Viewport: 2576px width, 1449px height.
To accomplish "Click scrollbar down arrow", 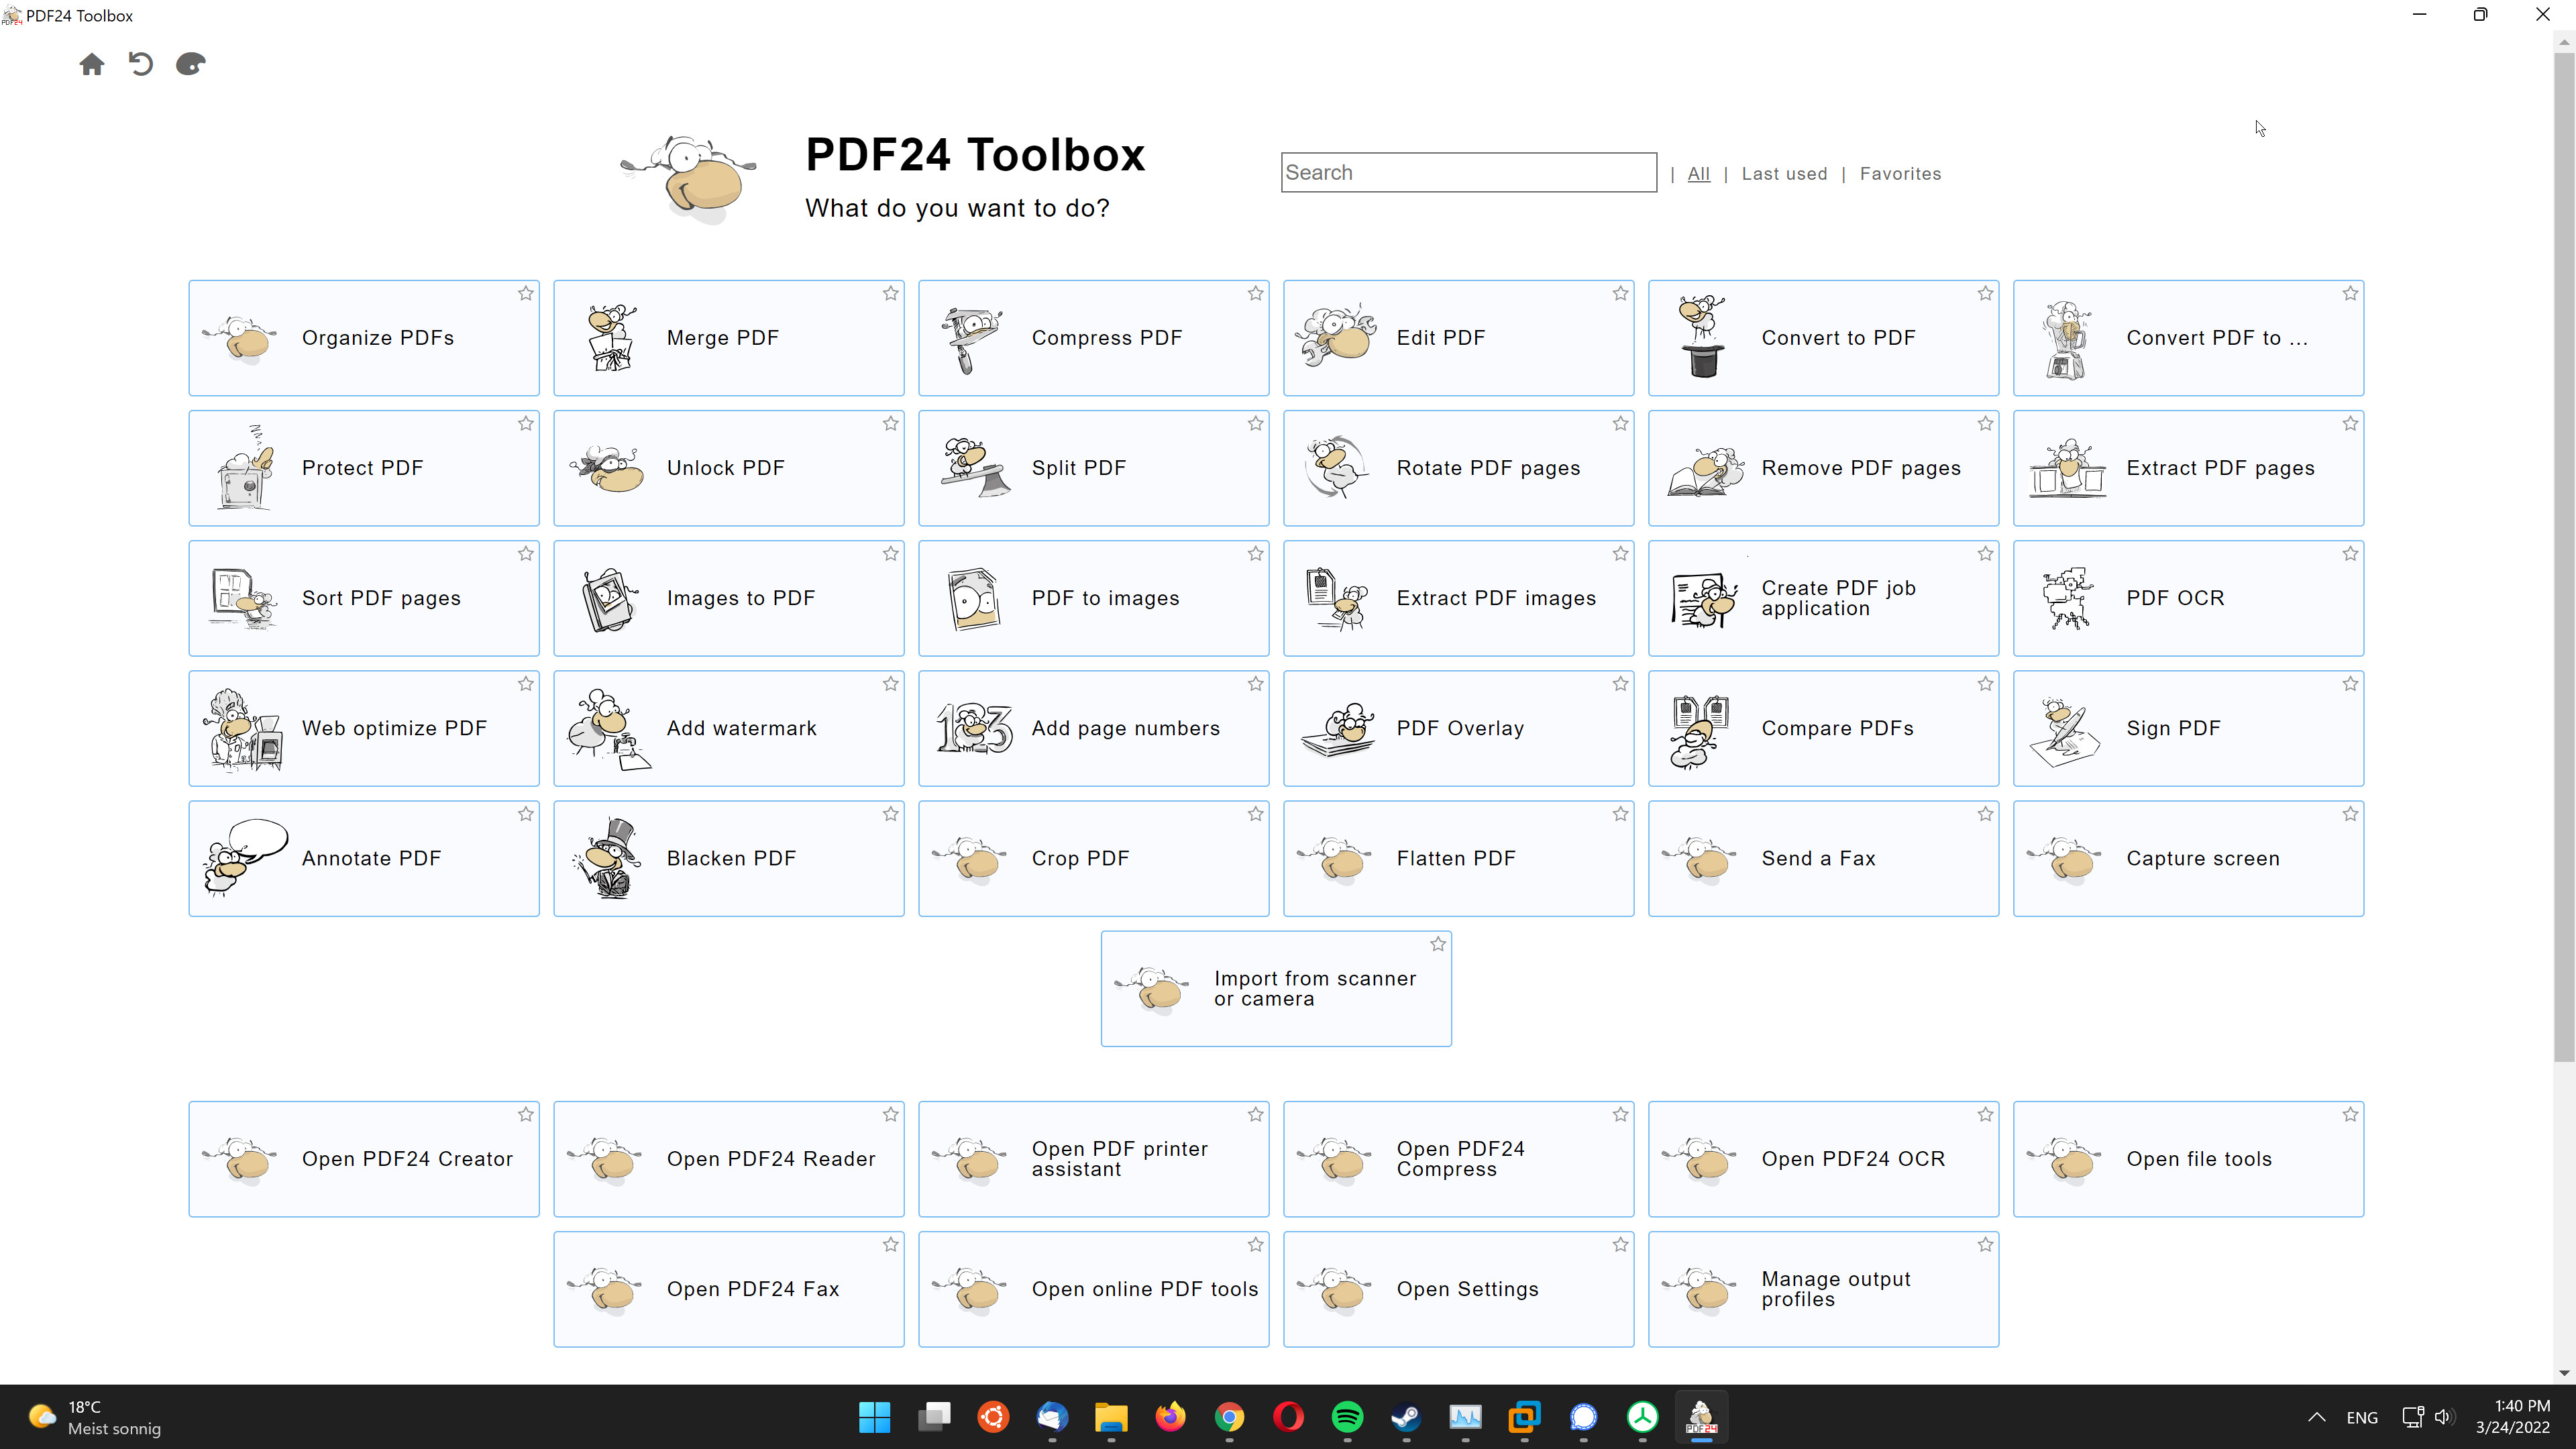I will pyautogui.click(x=2564, y=1373).
